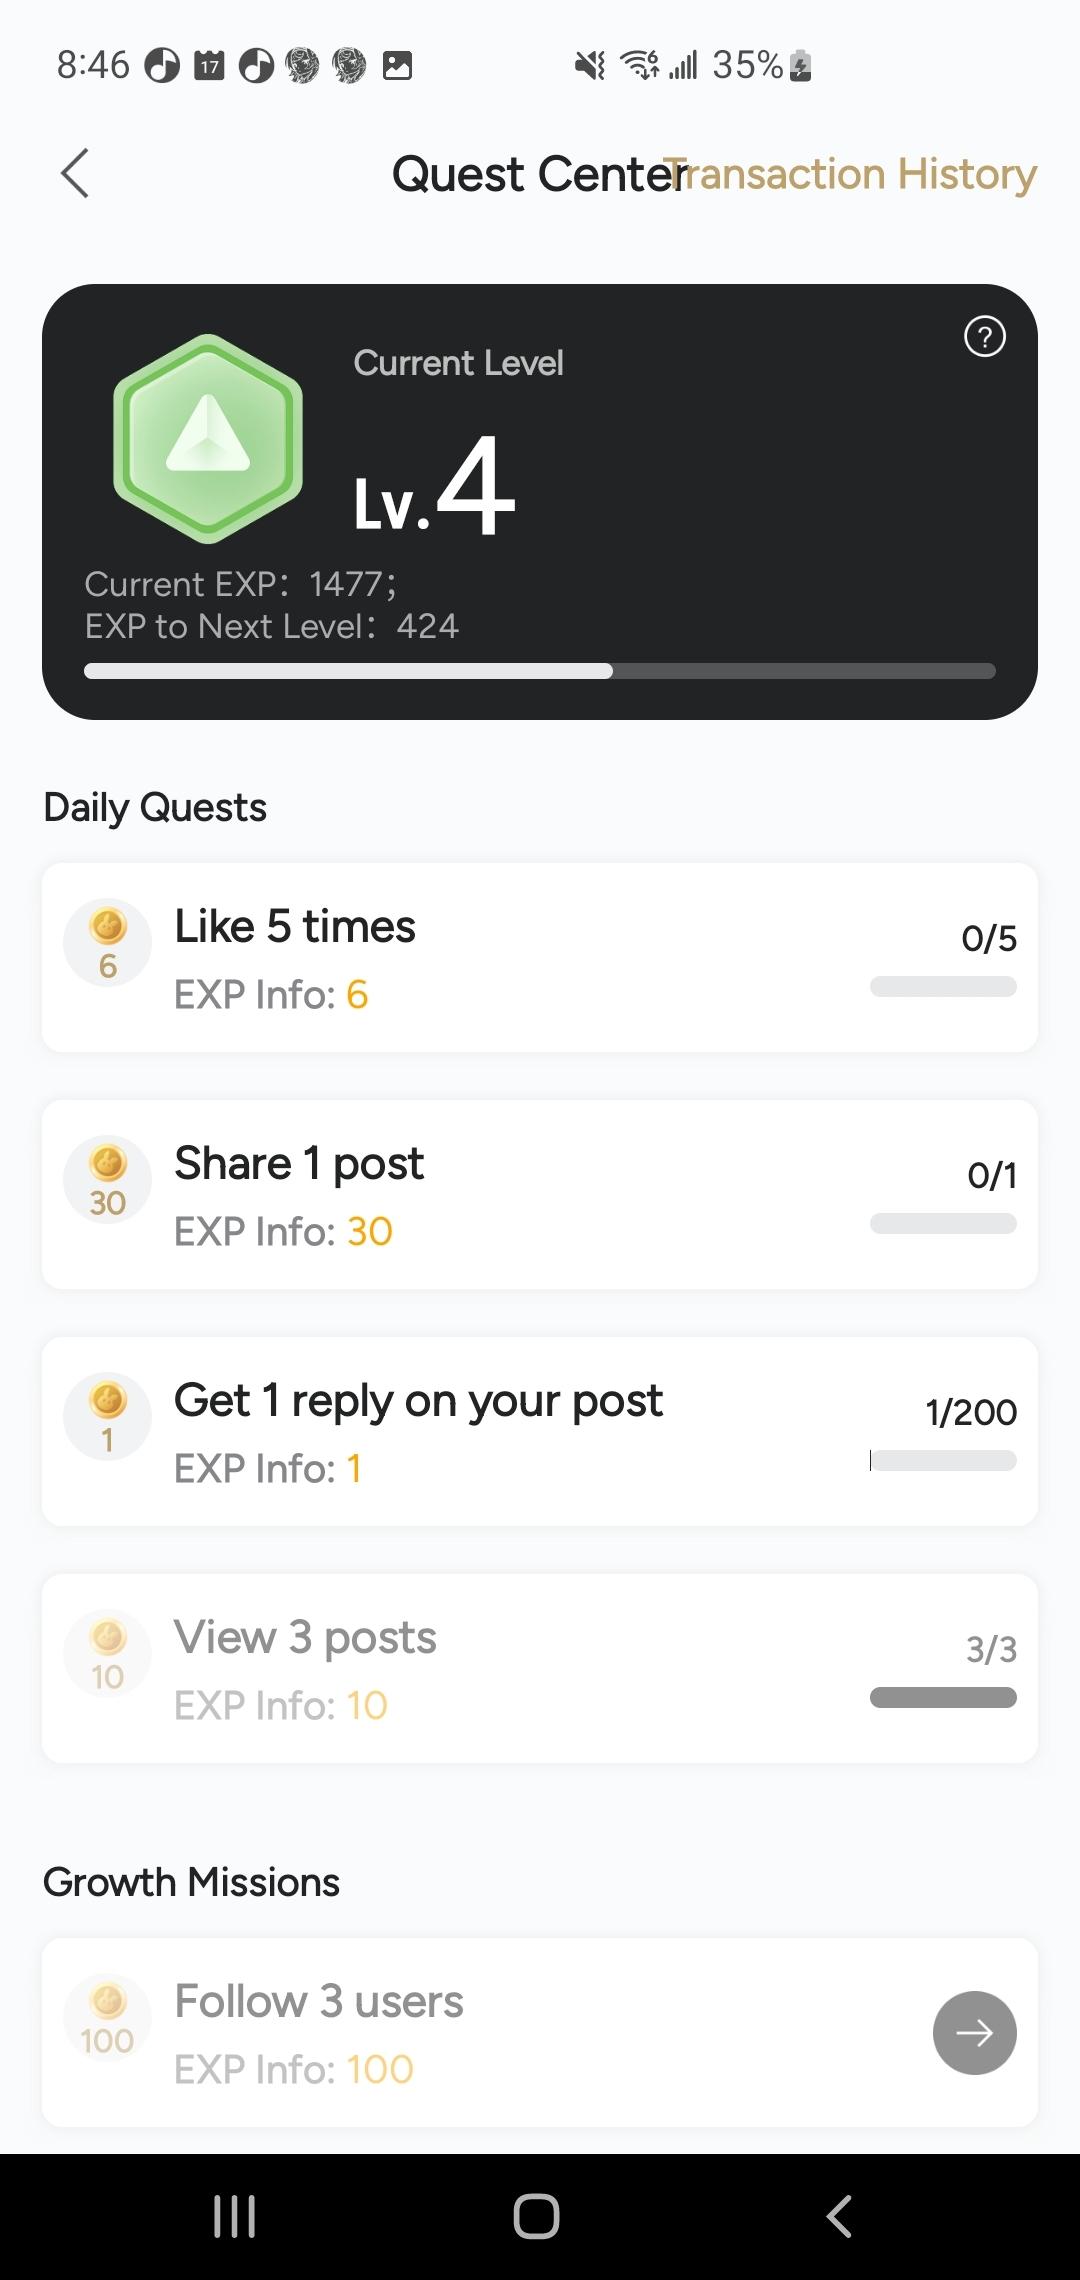Image resolution: width=1080 pixels, height=2280 pixels.
Task: Tap the 6 EXP coin icon
Action: [108, 942]
